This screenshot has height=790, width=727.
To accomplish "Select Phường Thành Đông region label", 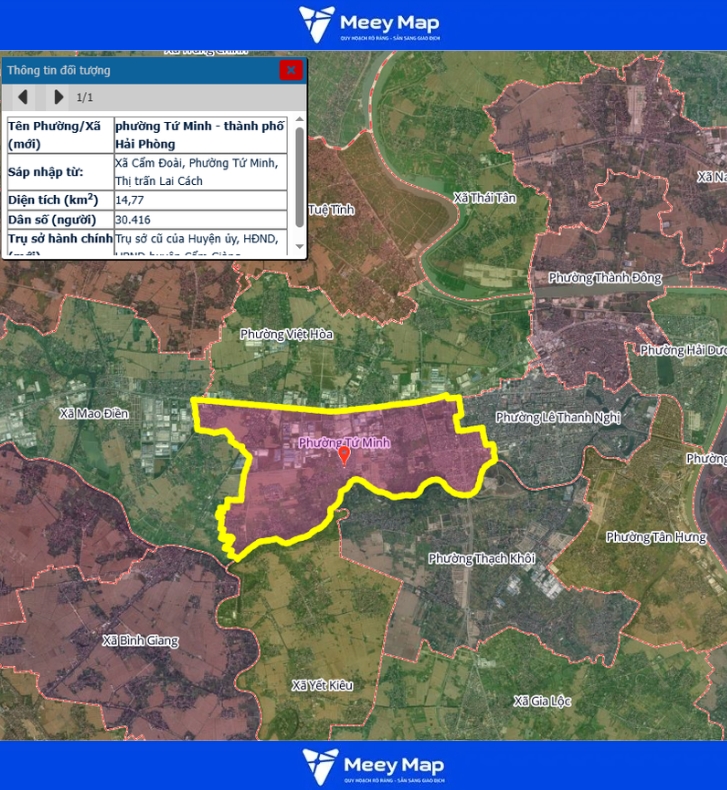I will pyautogui.click(x=604, y=277).
